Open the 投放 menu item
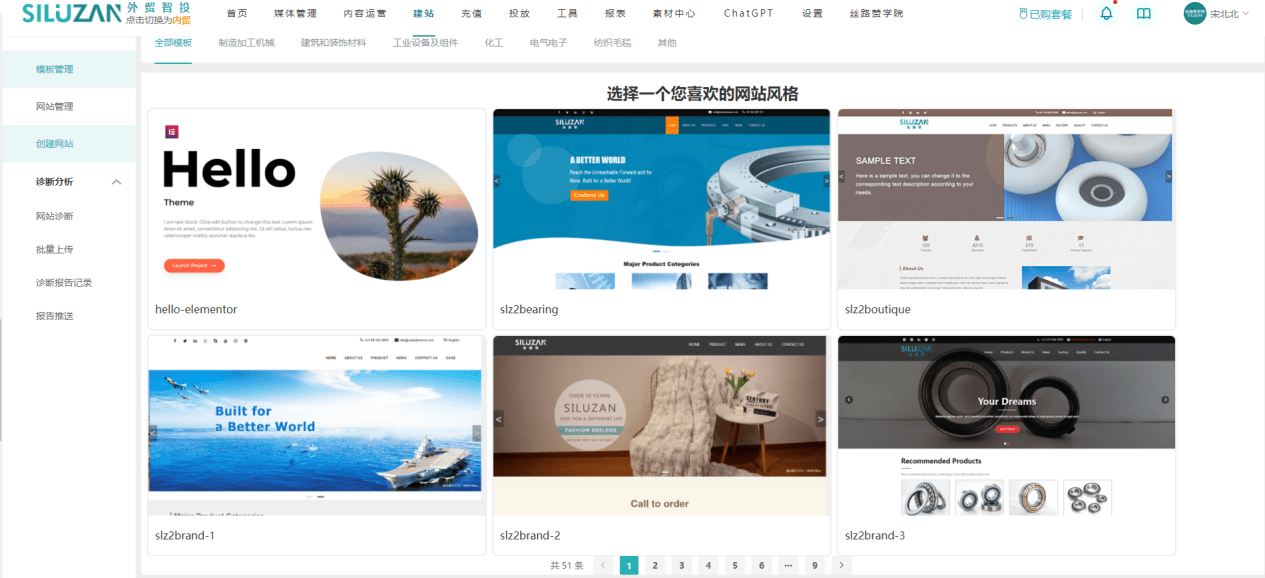The width and height of the screenshot is (1265, 578). click(x=519, y=14)
